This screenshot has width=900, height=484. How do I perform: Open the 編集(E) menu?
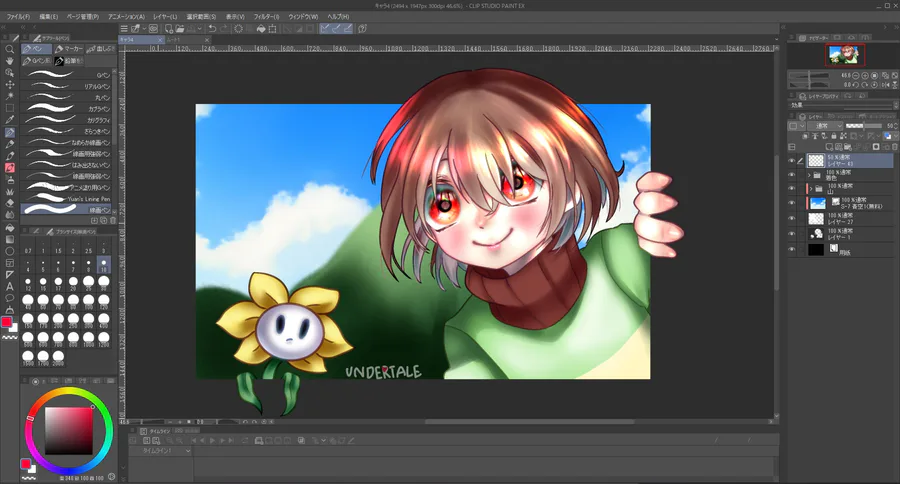coord(49,17)
